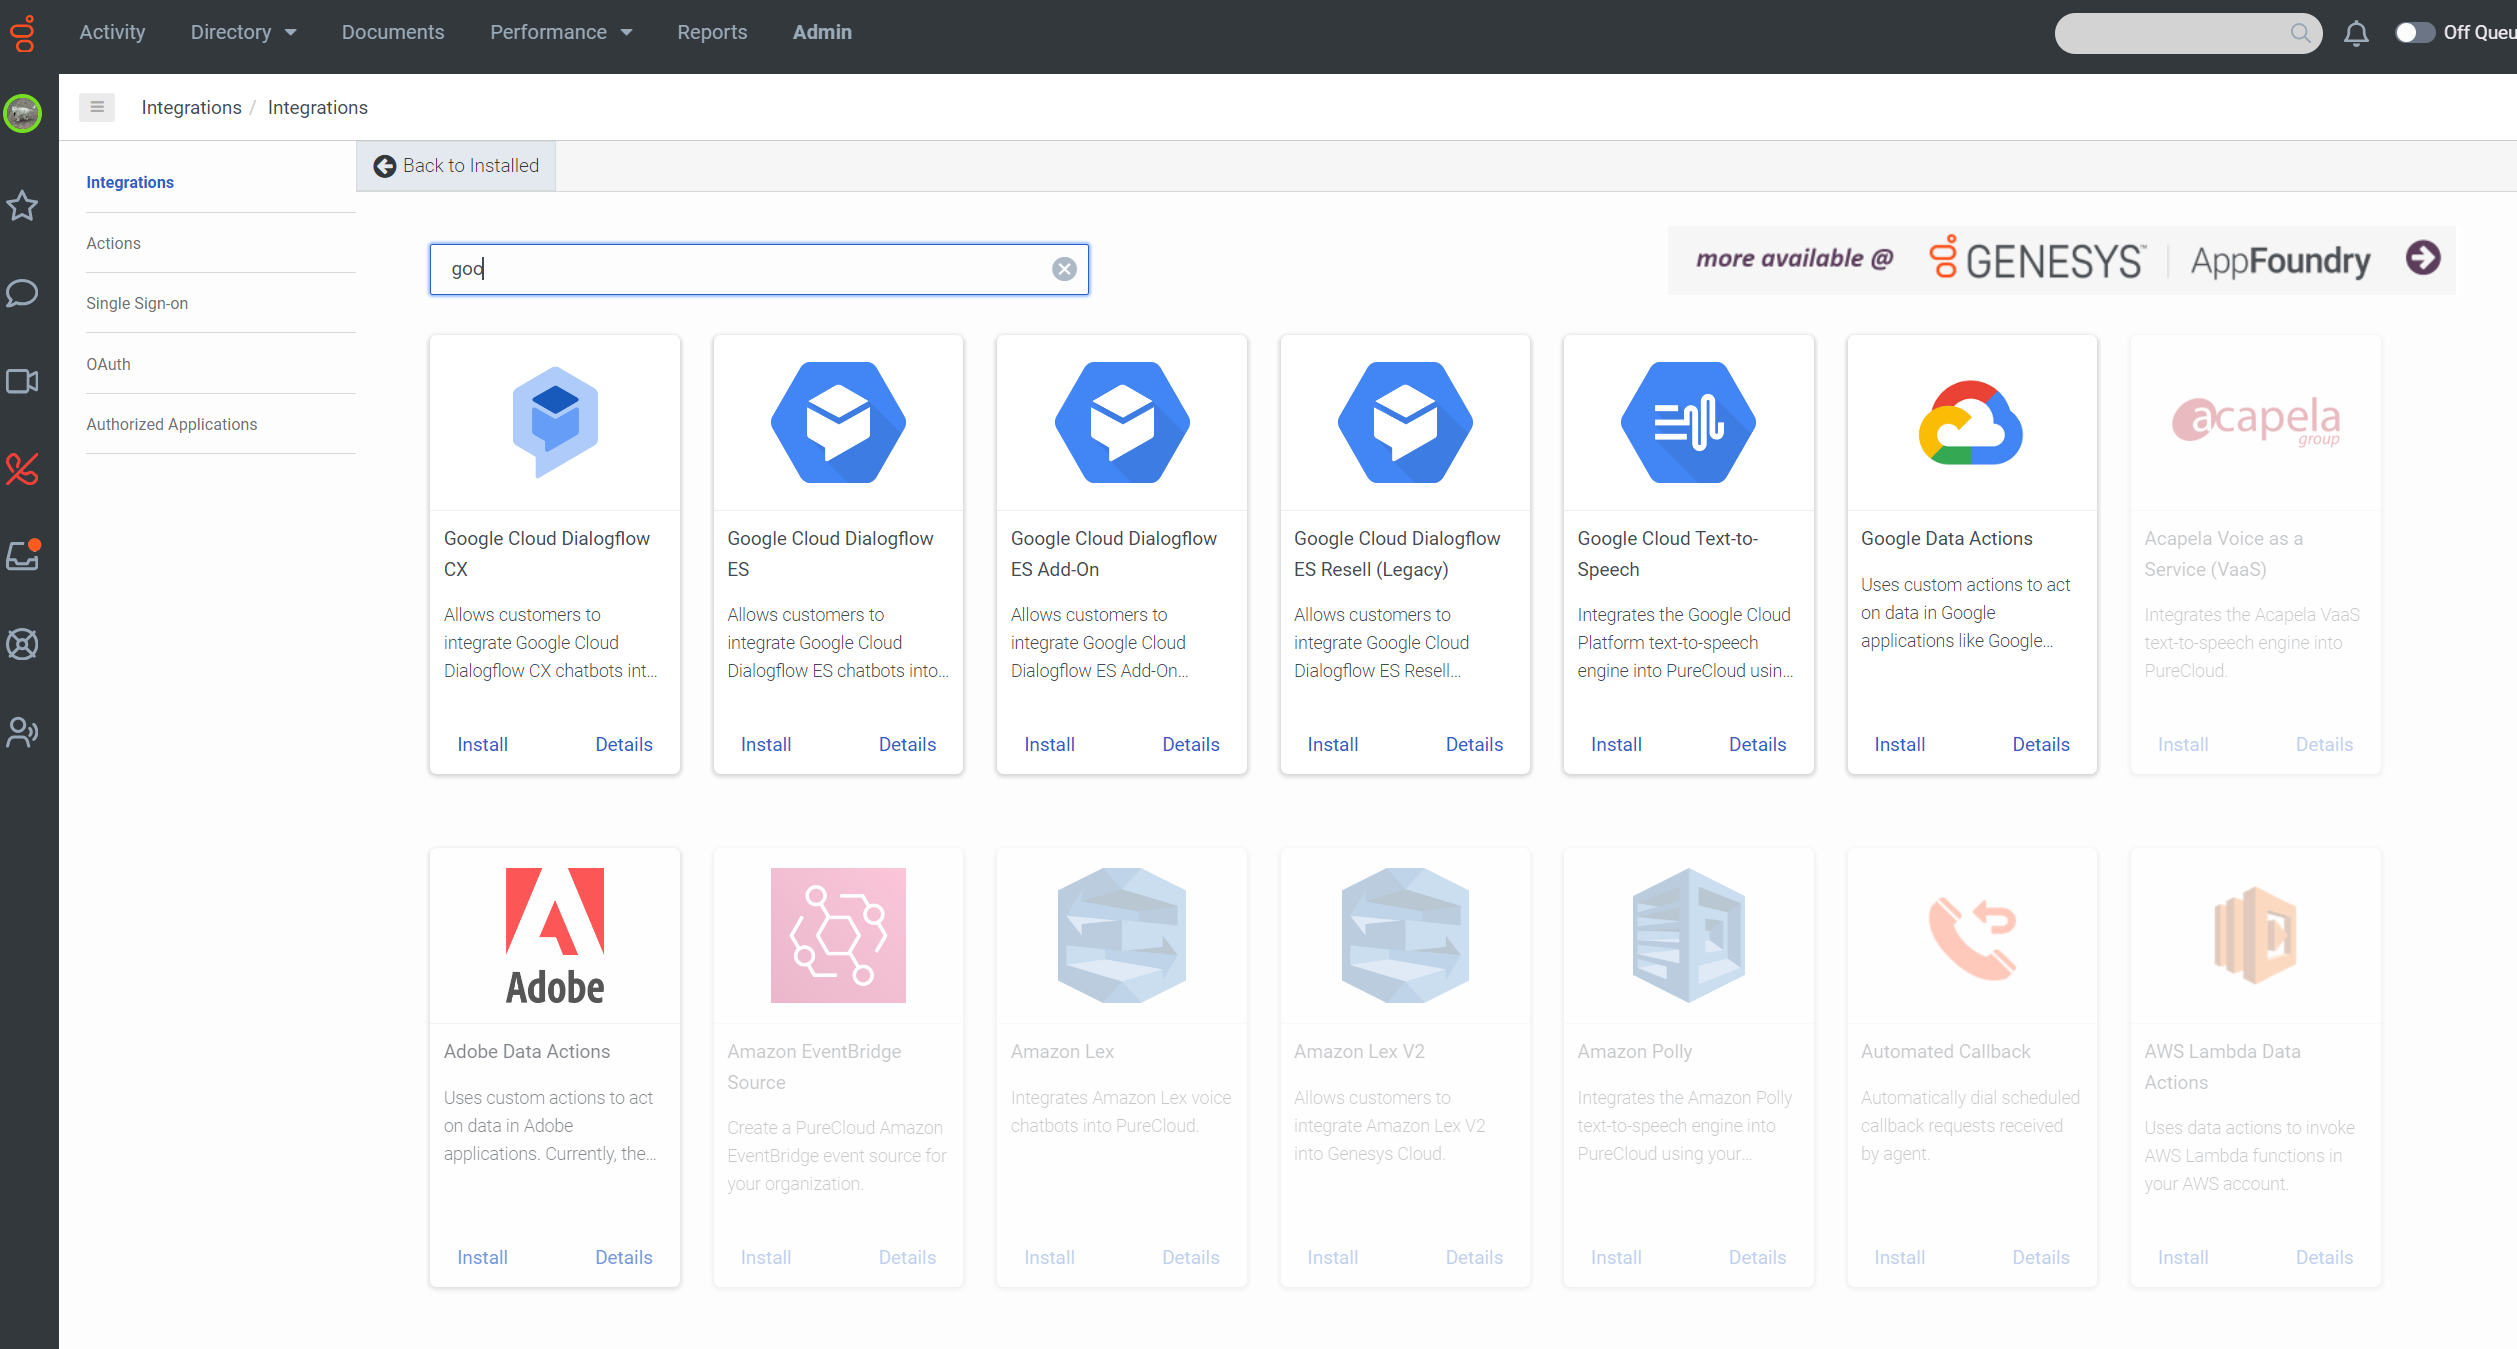This screenshot has width=2517, height=1349.
Task: Open notifications via the bell icon
Action: pos(2356,32)
